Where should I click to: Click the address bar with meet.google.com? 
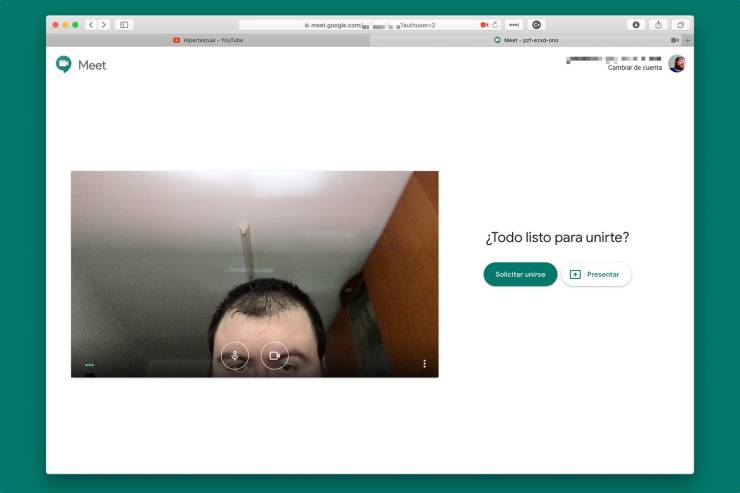click(360, 24)
